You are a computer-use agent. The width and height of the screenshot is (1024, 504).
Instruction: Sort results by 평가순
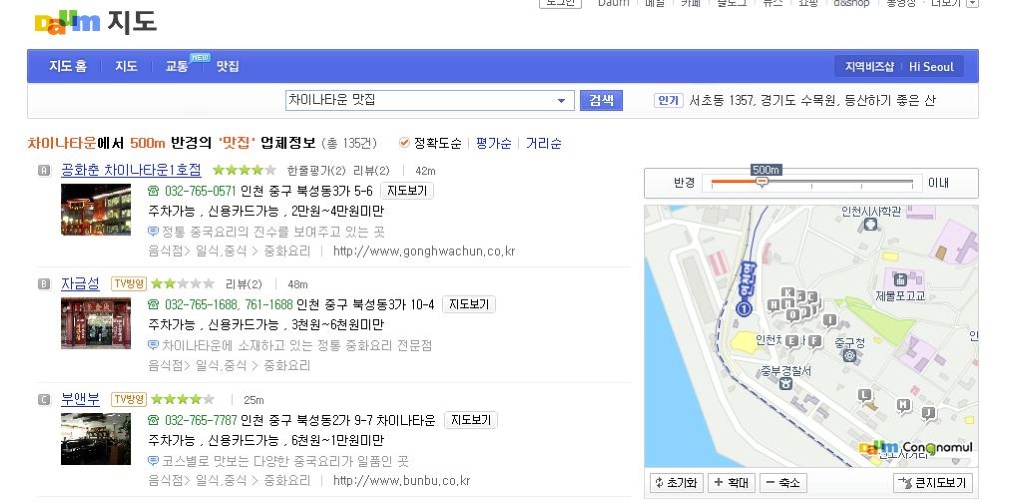(x=494, y=143)
